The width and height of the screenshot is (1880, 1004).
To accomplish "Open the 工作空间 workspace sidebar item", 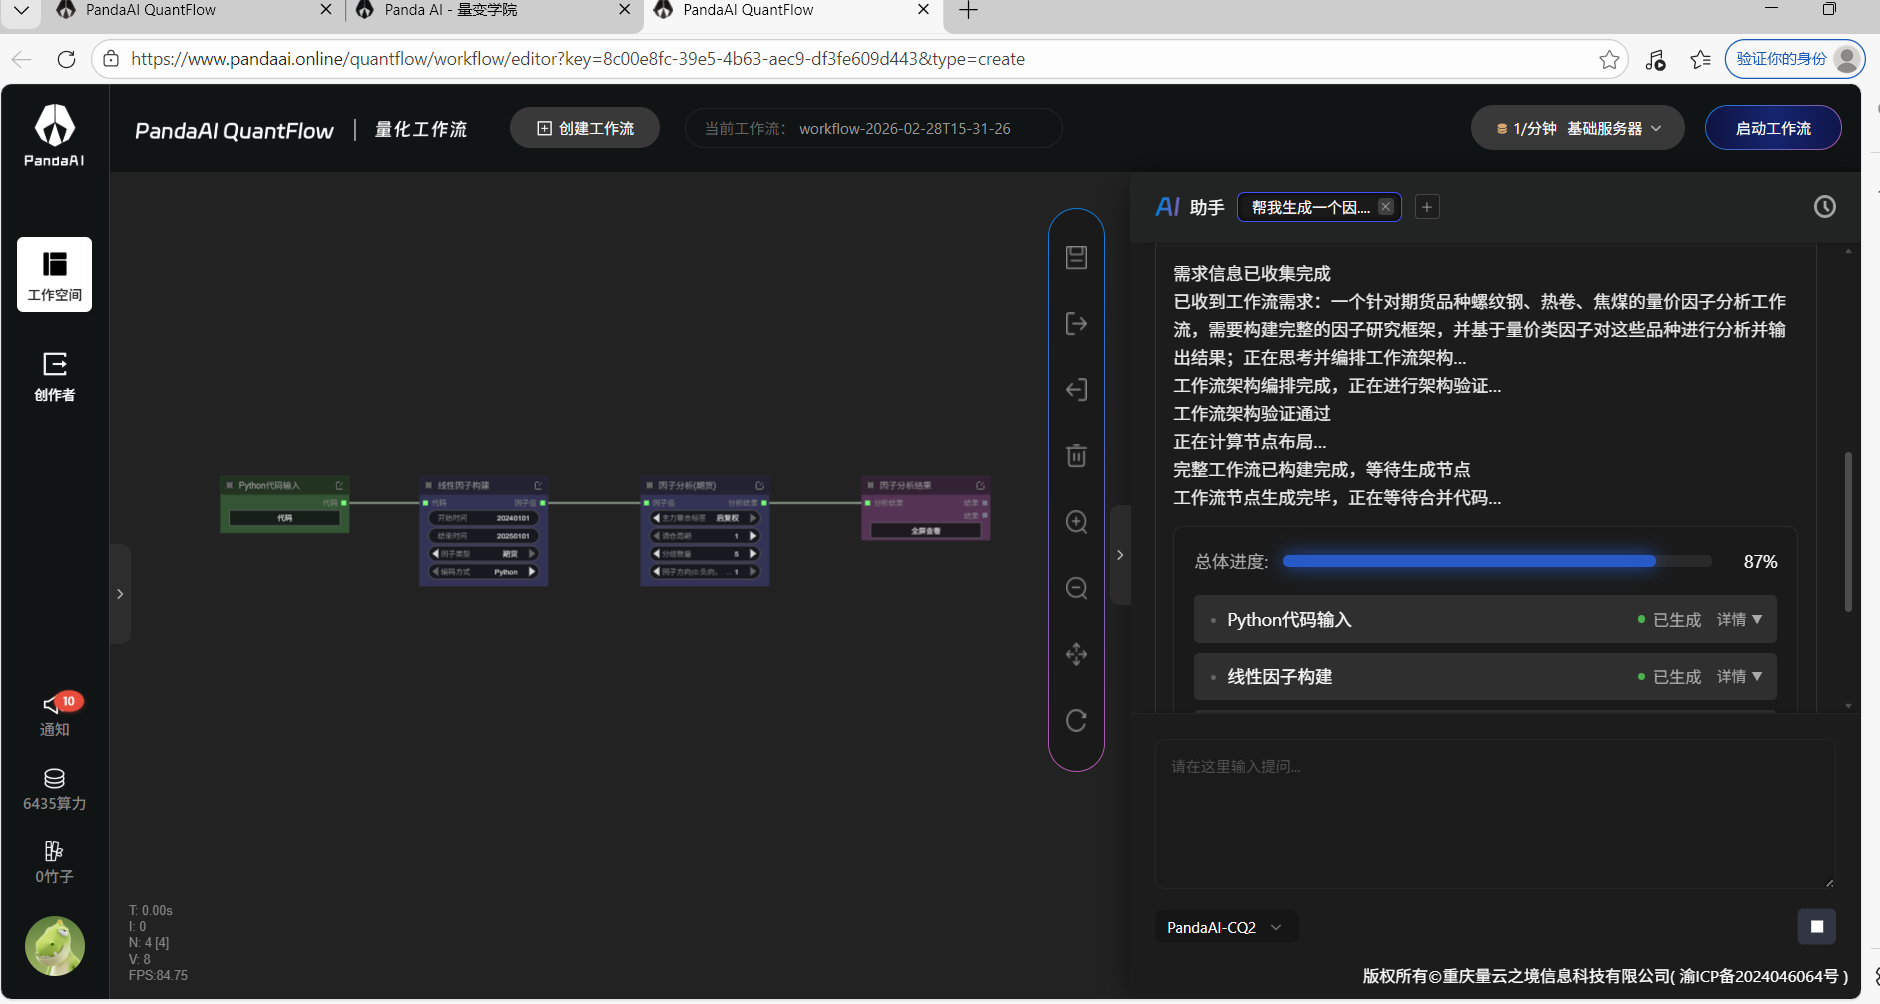I will click(54, 274).
